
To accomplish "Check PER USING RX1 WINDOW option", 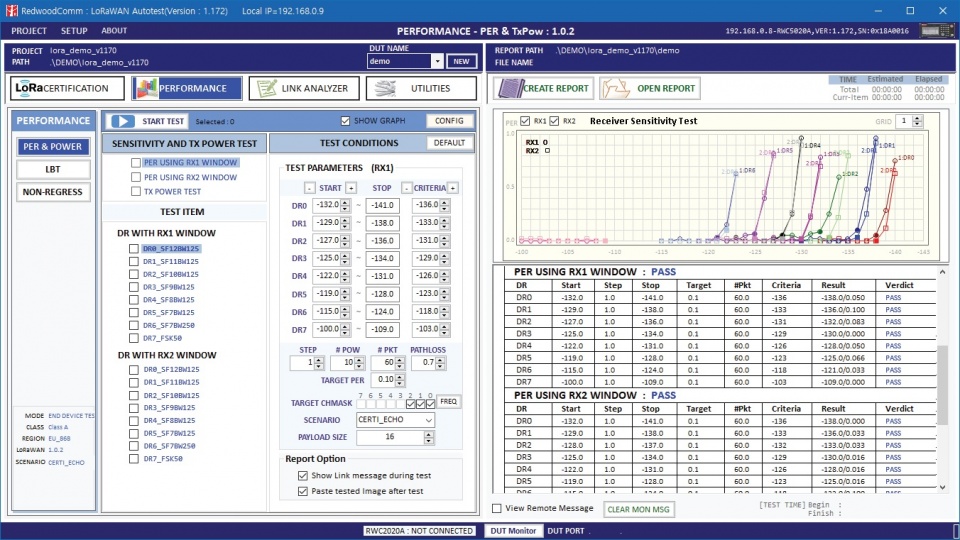I will click(136, 163).
